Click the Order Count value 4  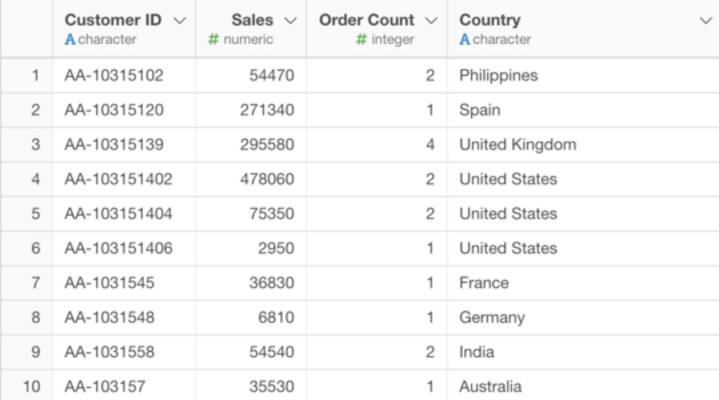429,145
